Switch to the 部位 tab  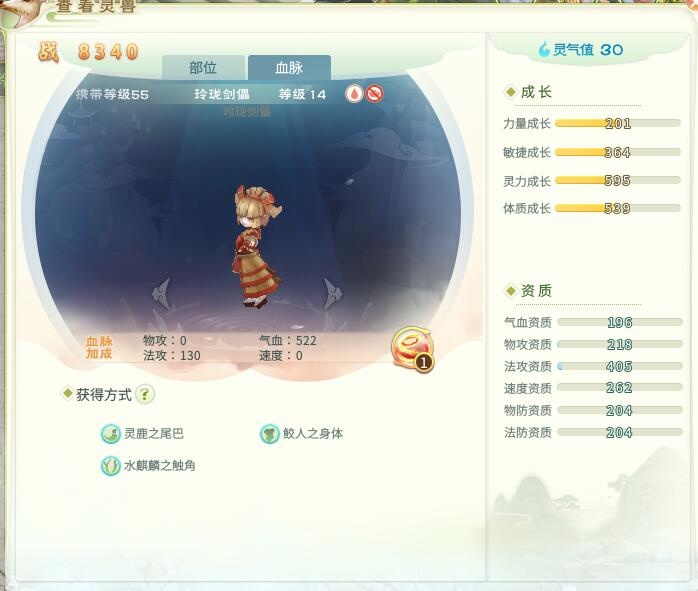[203, 68]
